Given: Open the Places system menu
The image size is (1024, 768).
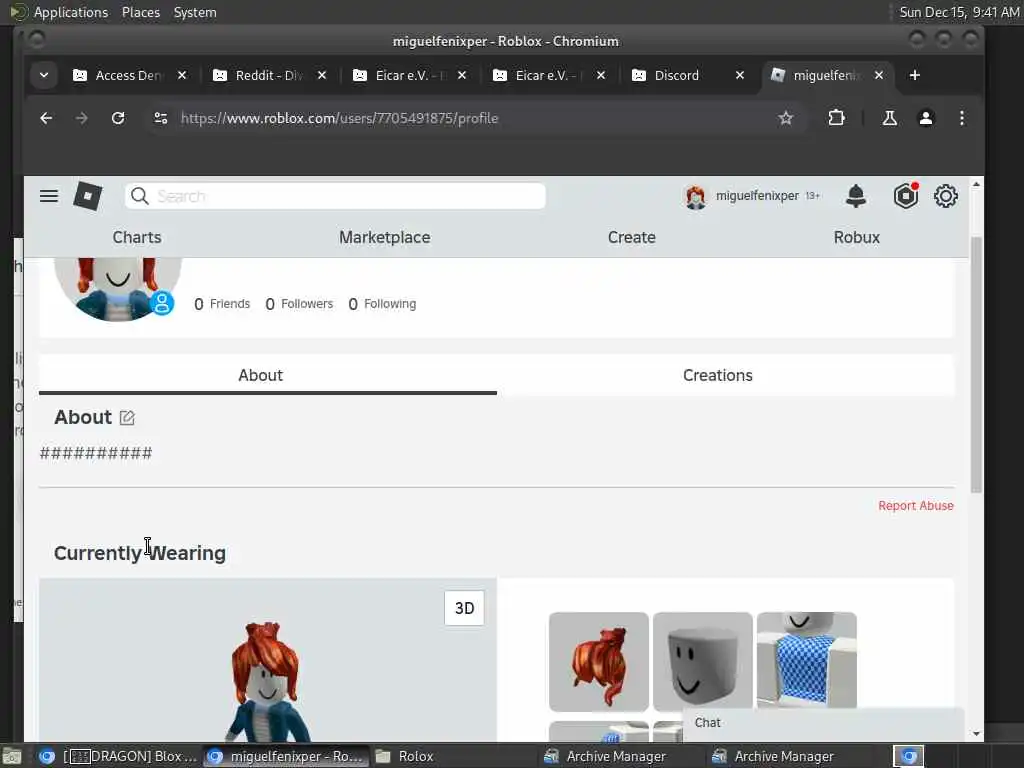Looking at the screenshot, I should (x=140, y=12).
